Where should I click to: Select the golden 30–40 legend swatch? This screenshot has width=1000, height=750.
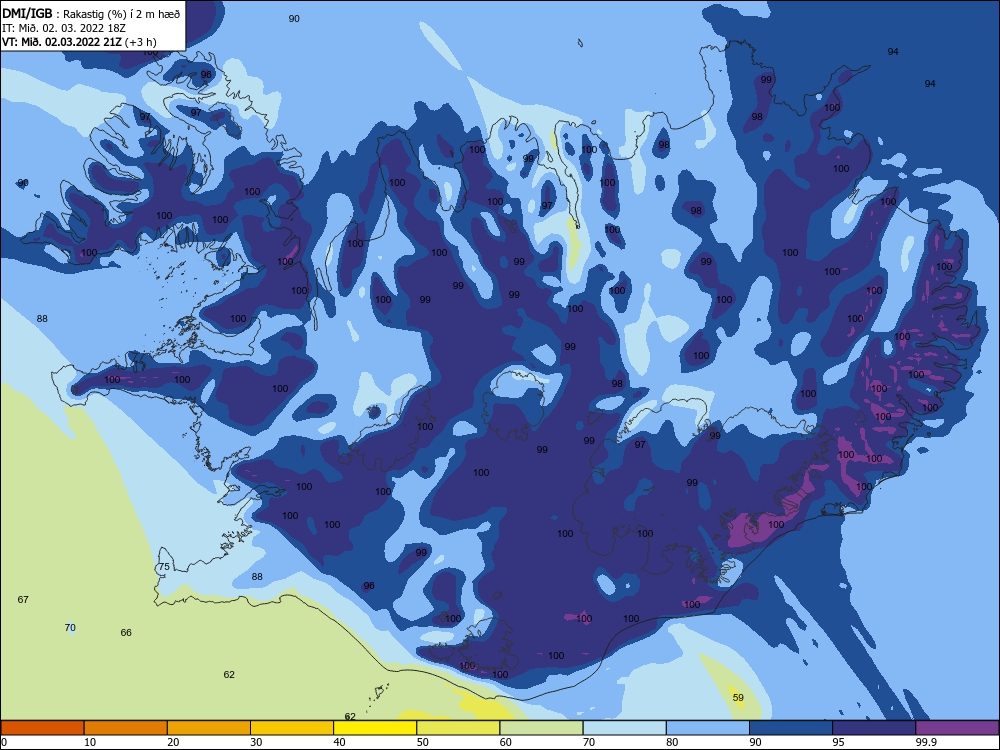(x=292, y=728)
